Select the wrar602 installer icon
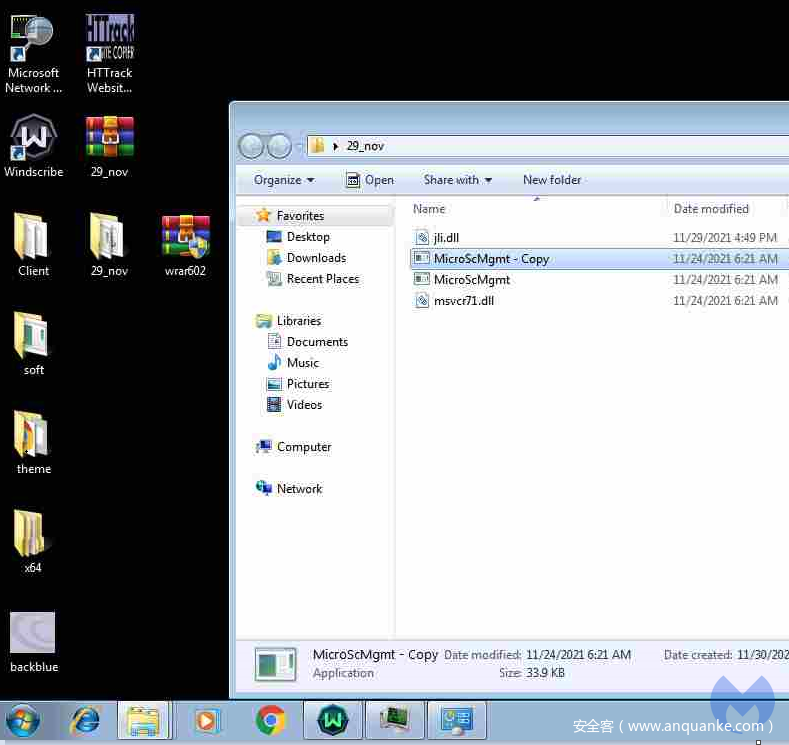The image size is (789, 745). point(185,238)
